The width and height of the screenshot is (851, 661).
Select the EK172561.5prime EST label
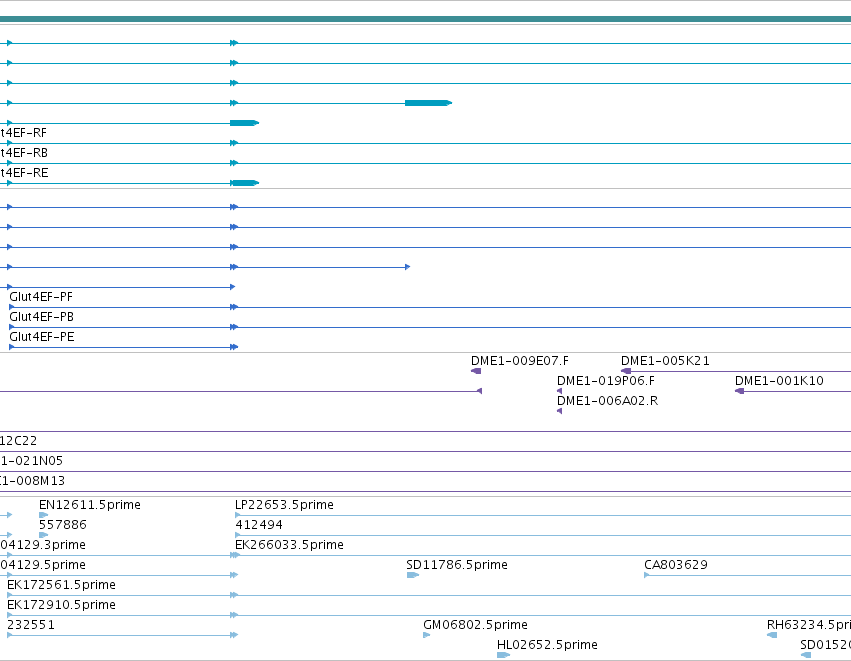[x=61, y=585]
